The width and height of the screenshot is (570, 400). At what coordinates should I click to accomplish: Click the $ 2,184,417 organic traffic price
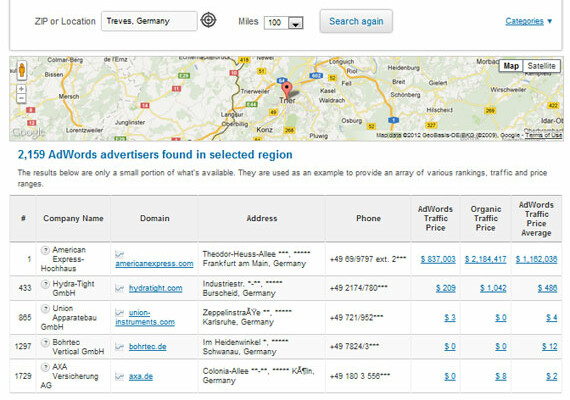pyautogui.click(x=485, y=259)
